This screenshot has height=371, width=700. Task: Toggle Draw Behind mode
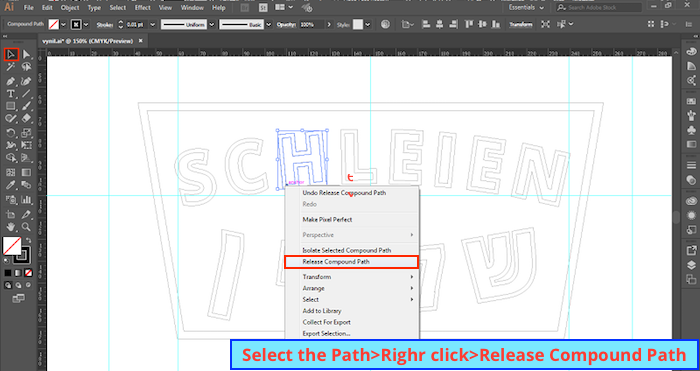pyautogui.click(x=18, y=285)
